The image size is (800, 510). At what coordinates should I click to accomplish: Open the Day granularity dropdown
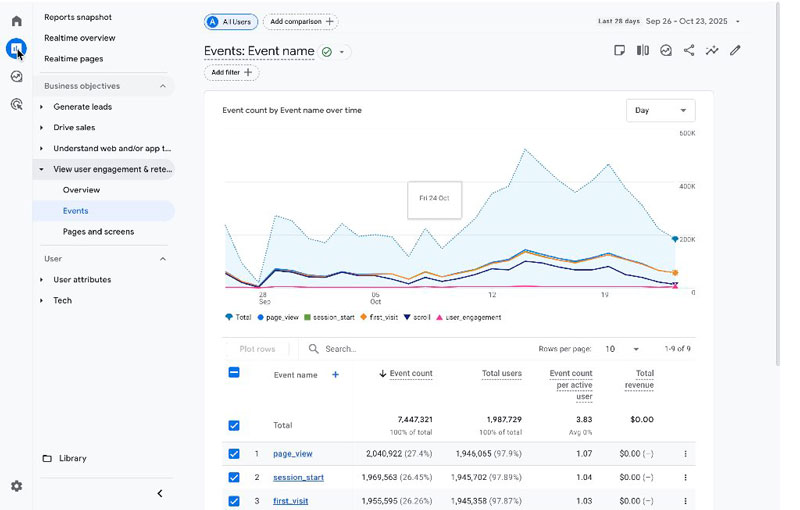click(660, 110)
